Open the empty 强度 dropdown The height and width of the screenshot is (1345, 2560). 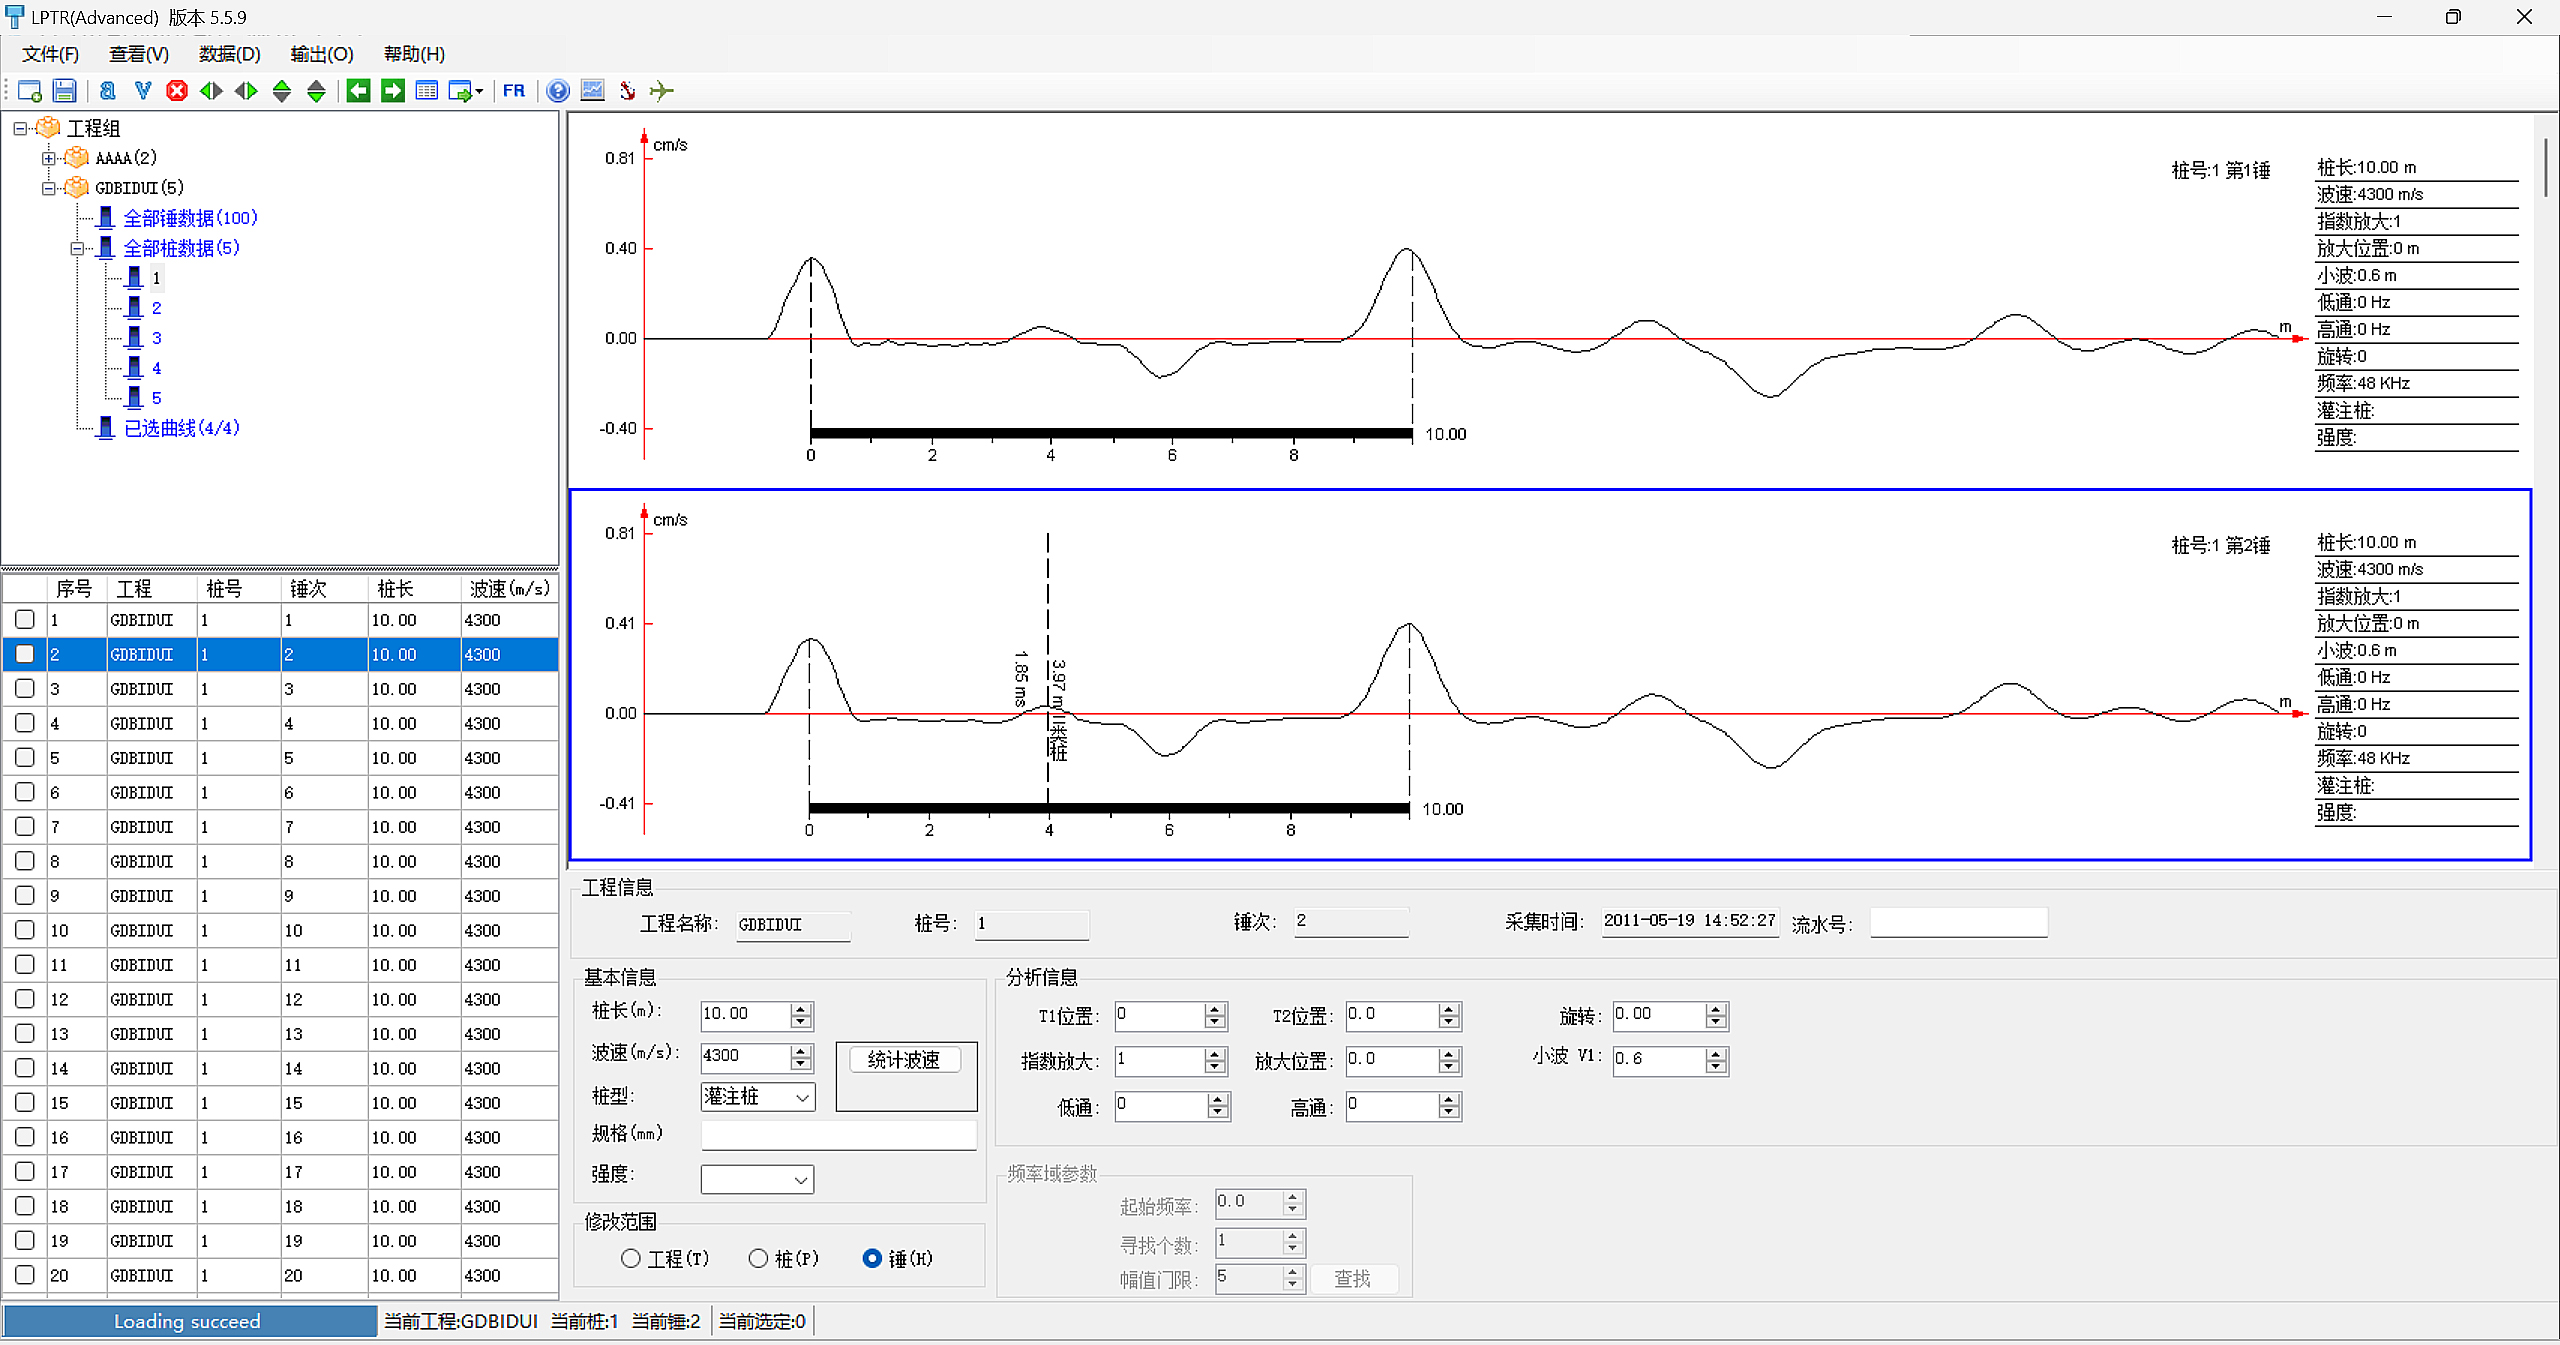757,1180
